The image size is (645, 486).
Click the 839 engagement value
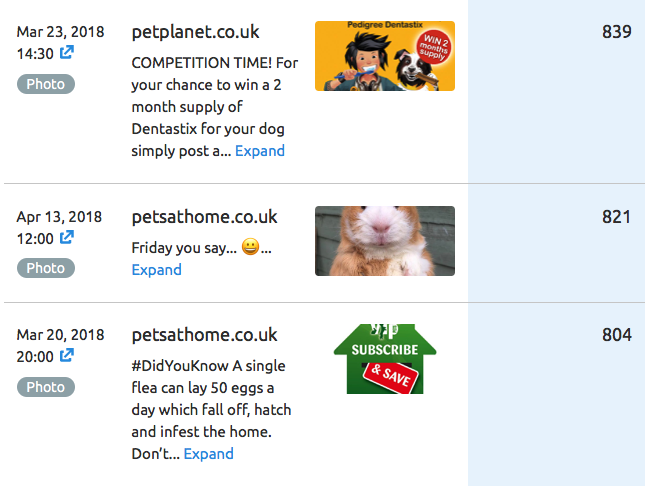(x=617, y=32)
